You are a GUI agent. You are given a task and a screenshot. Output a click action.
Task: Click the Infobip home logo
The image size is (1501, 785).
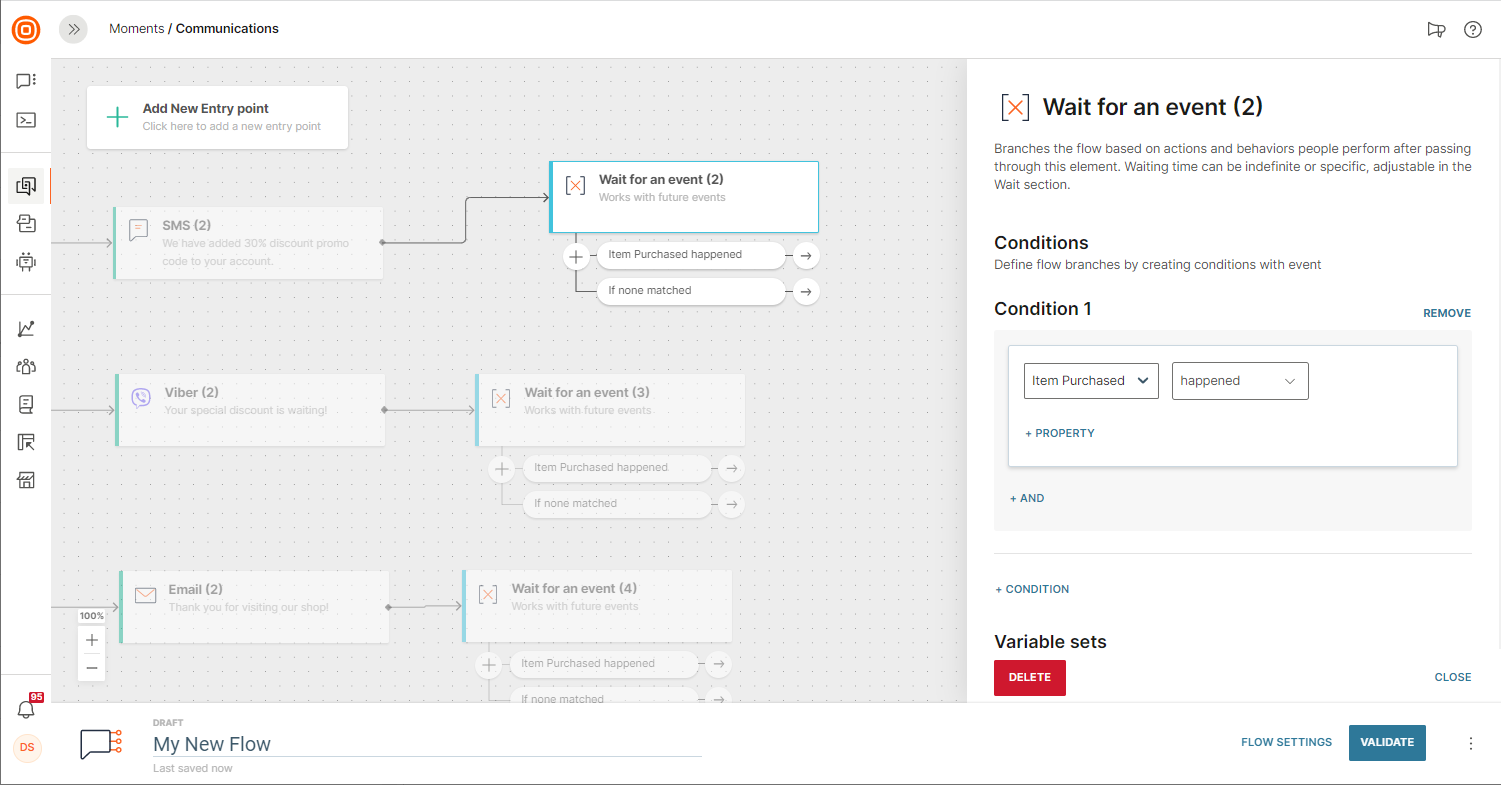26,29
